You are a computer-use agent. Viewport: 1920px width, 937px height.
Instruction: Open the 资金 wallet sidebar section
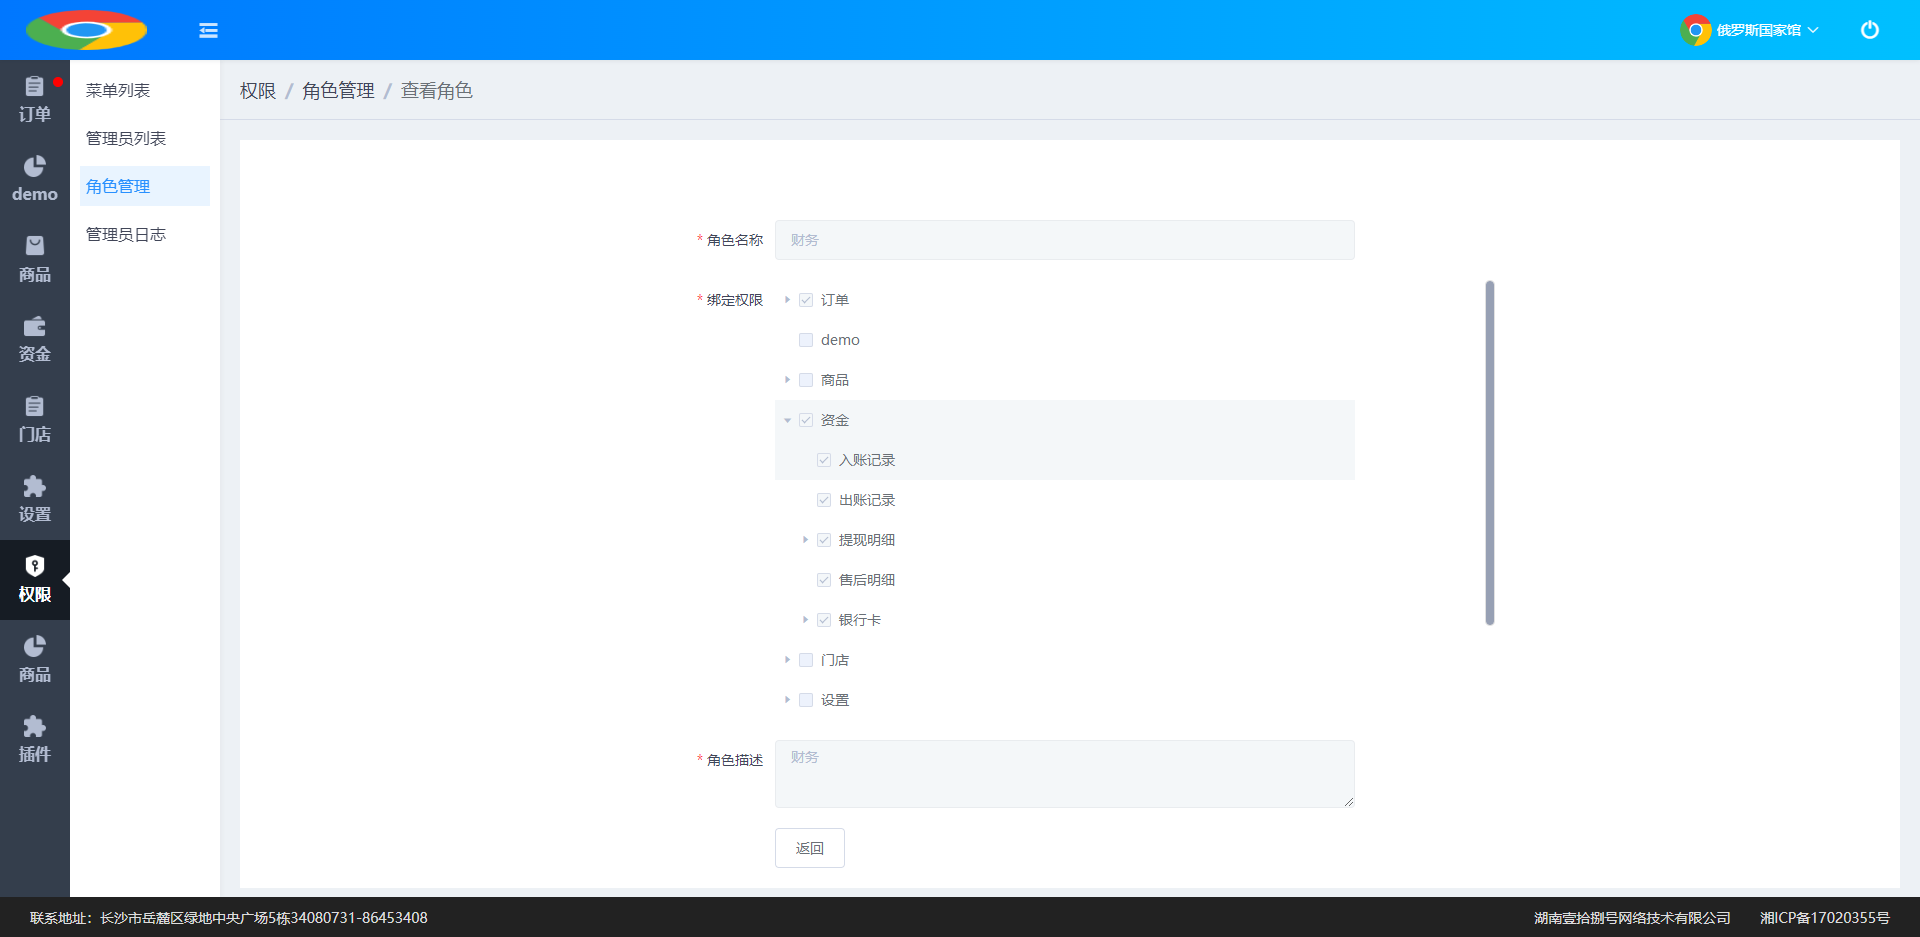tap(35, 340)
